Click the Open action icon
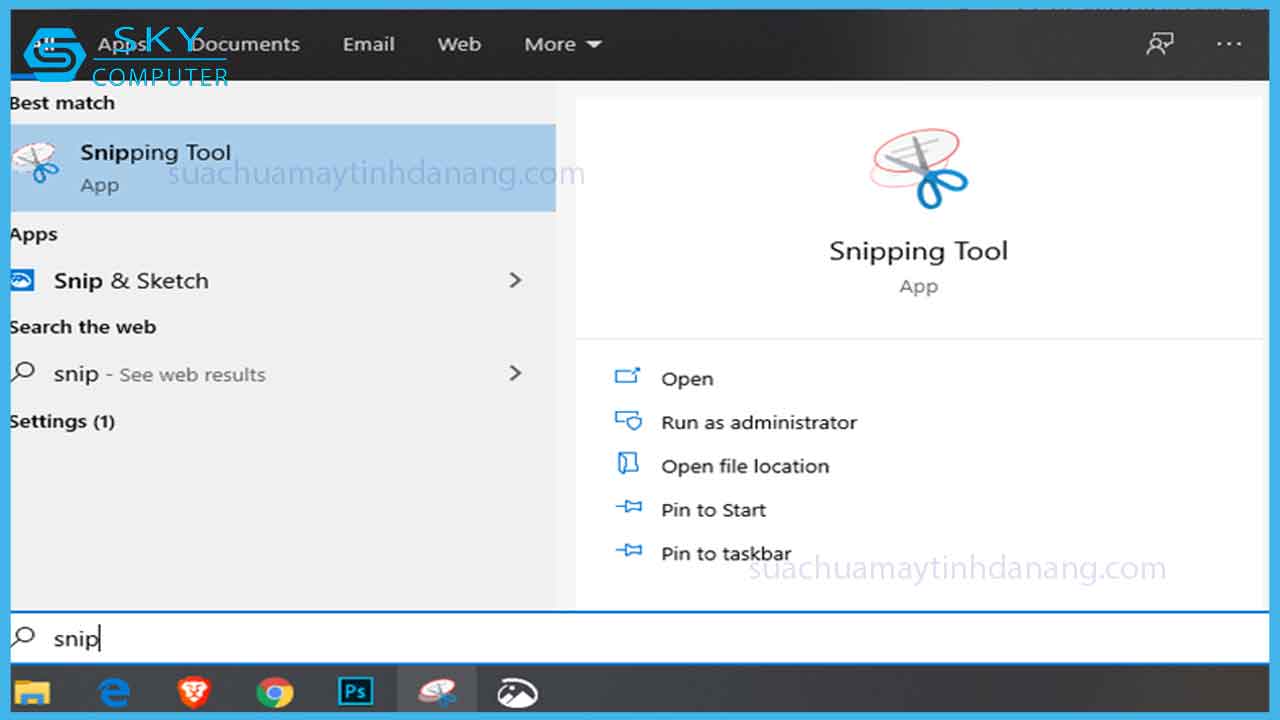 point(628,376)
